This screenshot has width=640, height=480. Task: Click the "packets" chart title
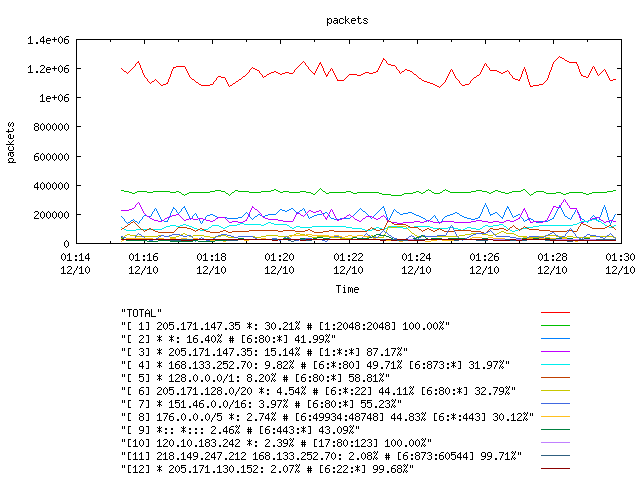[x=347, y=20]
